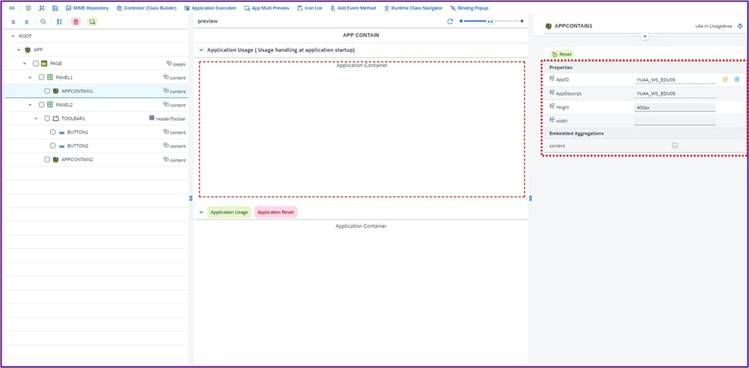
Task: Click the blue icon beside AppID field
Action: point(737,79)
